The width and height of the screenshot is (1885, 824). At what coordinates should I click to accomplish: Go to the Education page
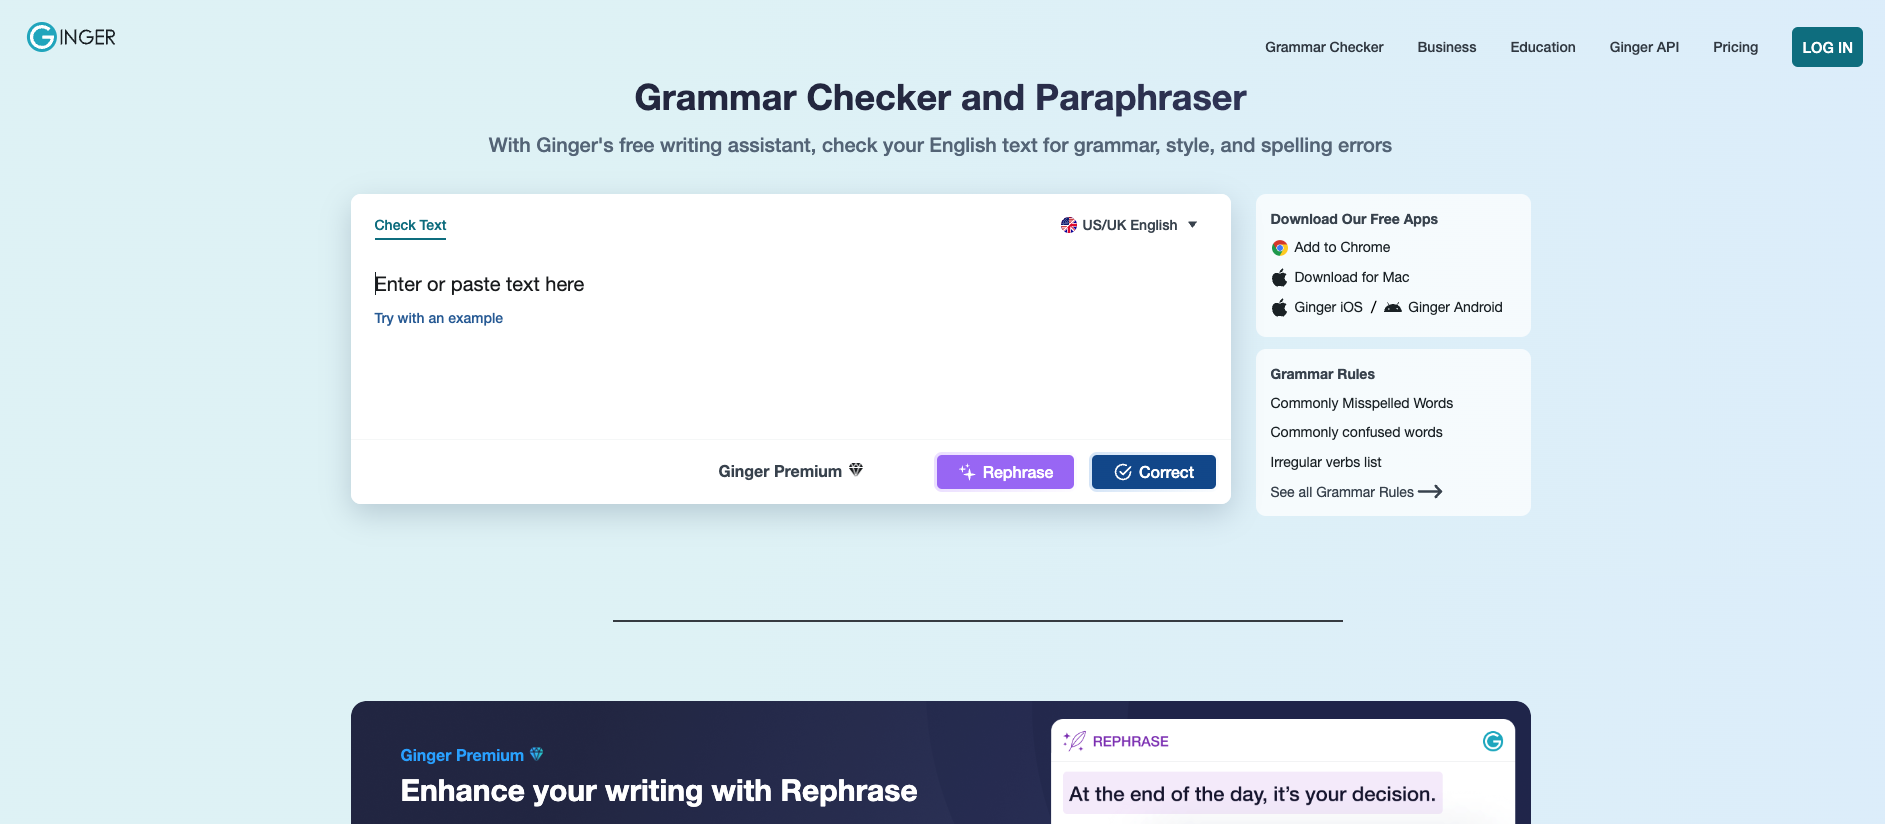tap(1542, 47)
